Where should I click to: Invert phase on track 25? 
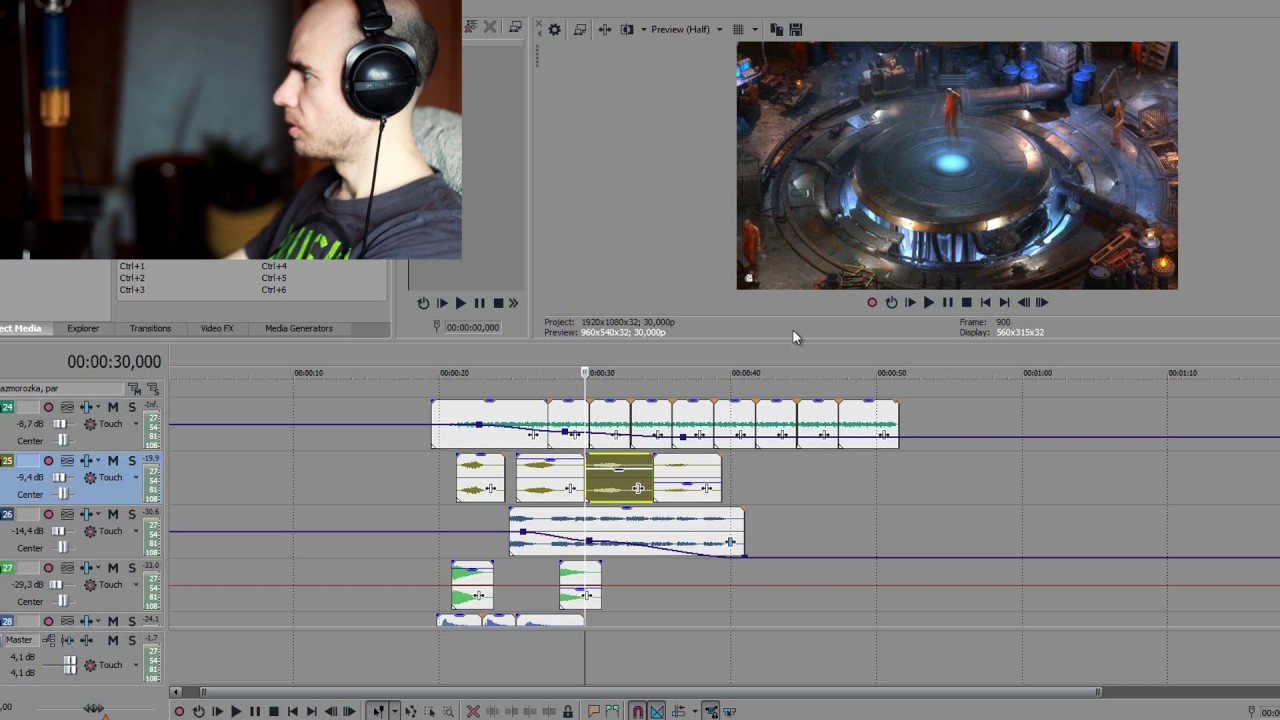tap(67, 461)
